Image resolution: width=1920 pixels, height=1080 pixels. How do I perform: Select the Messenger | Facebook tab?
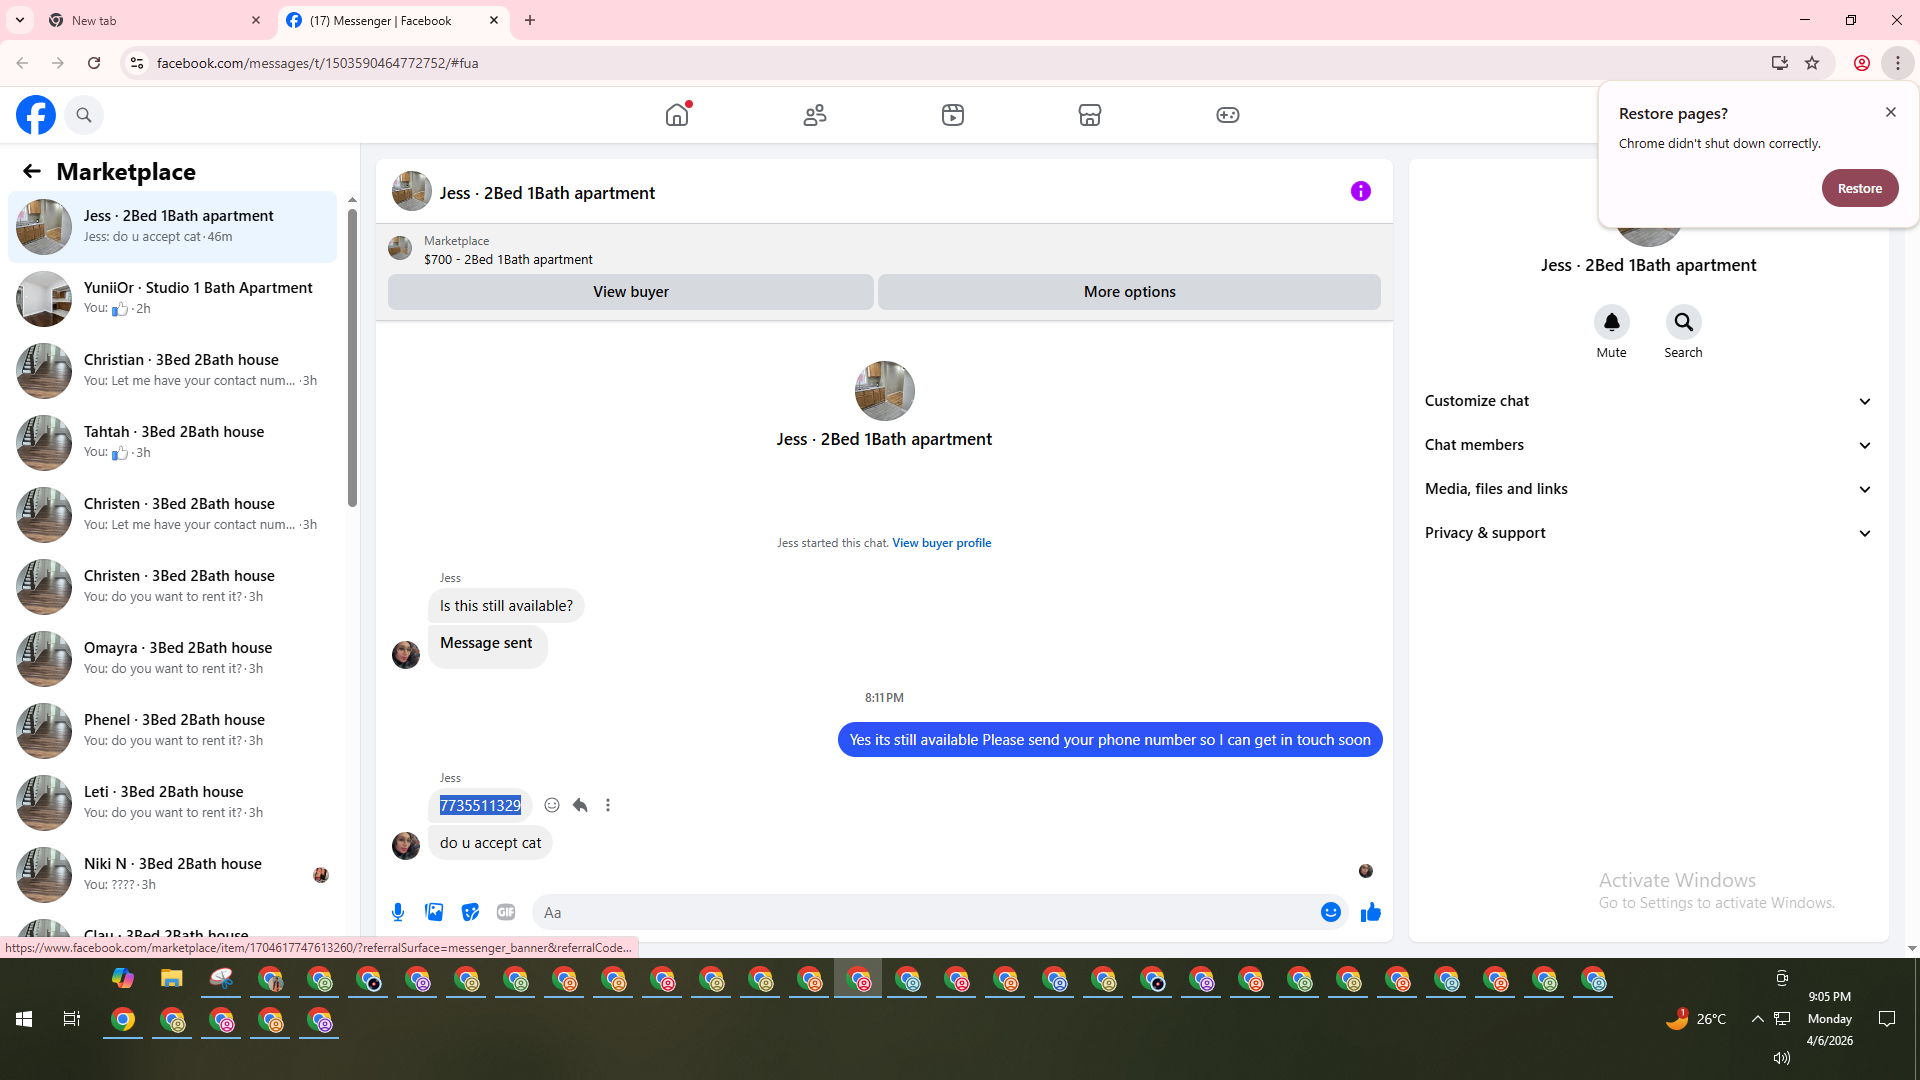tap(393, 20)
